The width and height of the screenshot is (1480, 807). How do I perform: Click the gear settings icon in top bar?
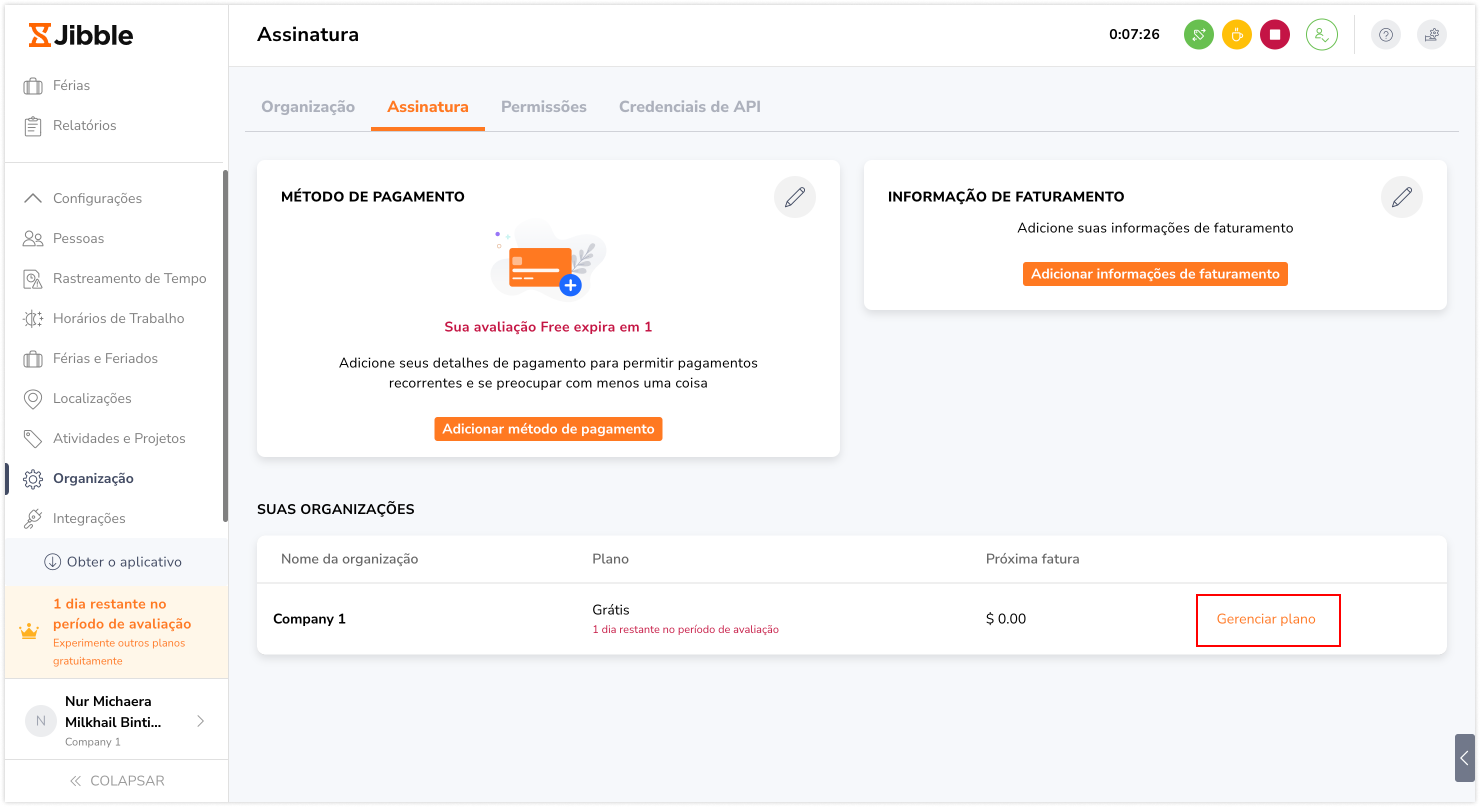point(1432,35)
